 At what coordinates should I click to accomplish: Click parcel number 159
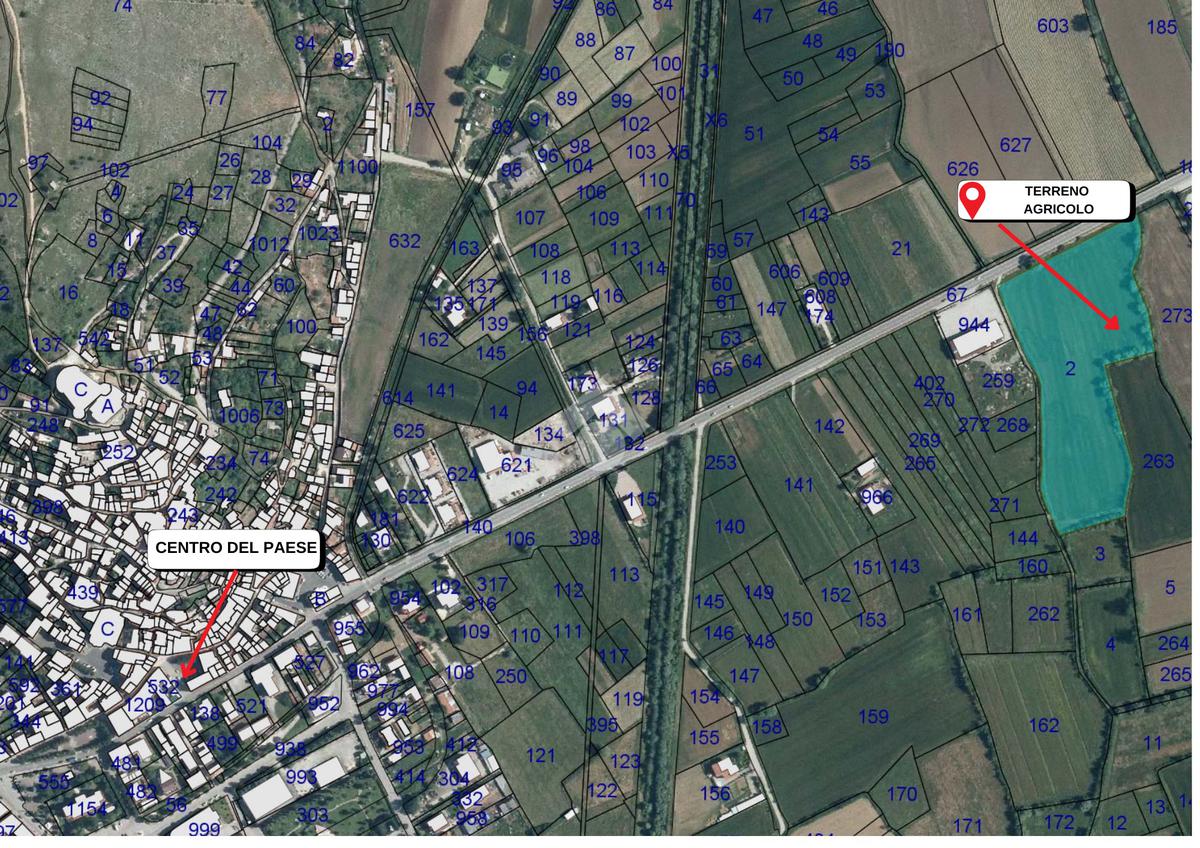(x=873, y=716)
